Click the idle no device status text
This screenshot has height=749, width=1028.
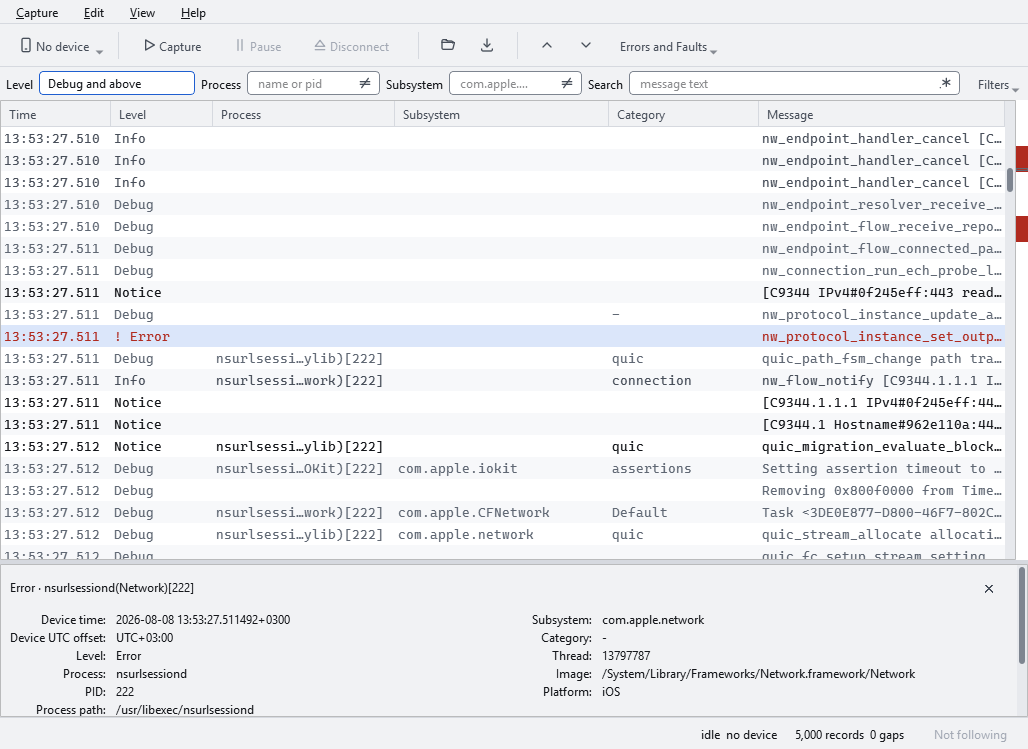[x=739, y=735]
